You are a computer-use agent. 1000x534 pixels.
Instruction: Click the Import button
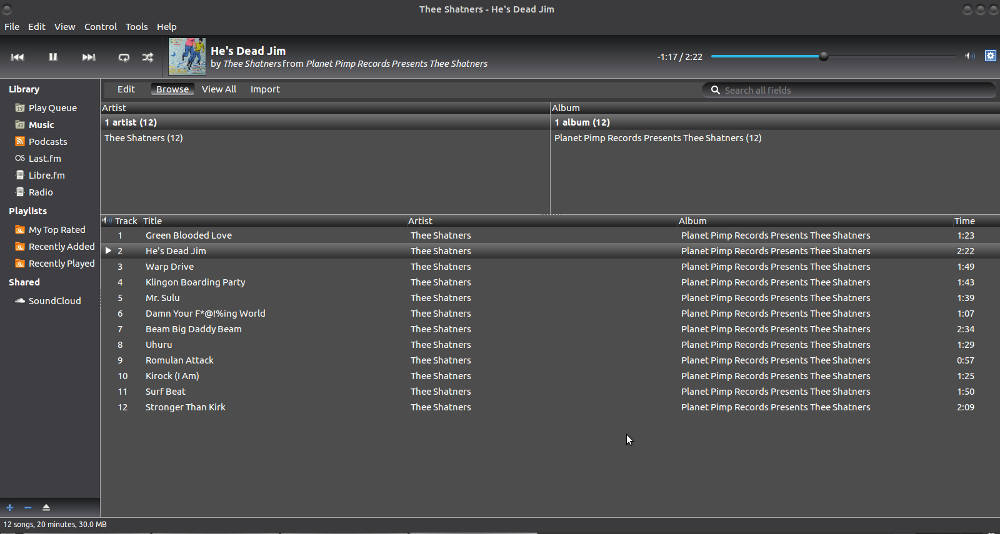265,89
